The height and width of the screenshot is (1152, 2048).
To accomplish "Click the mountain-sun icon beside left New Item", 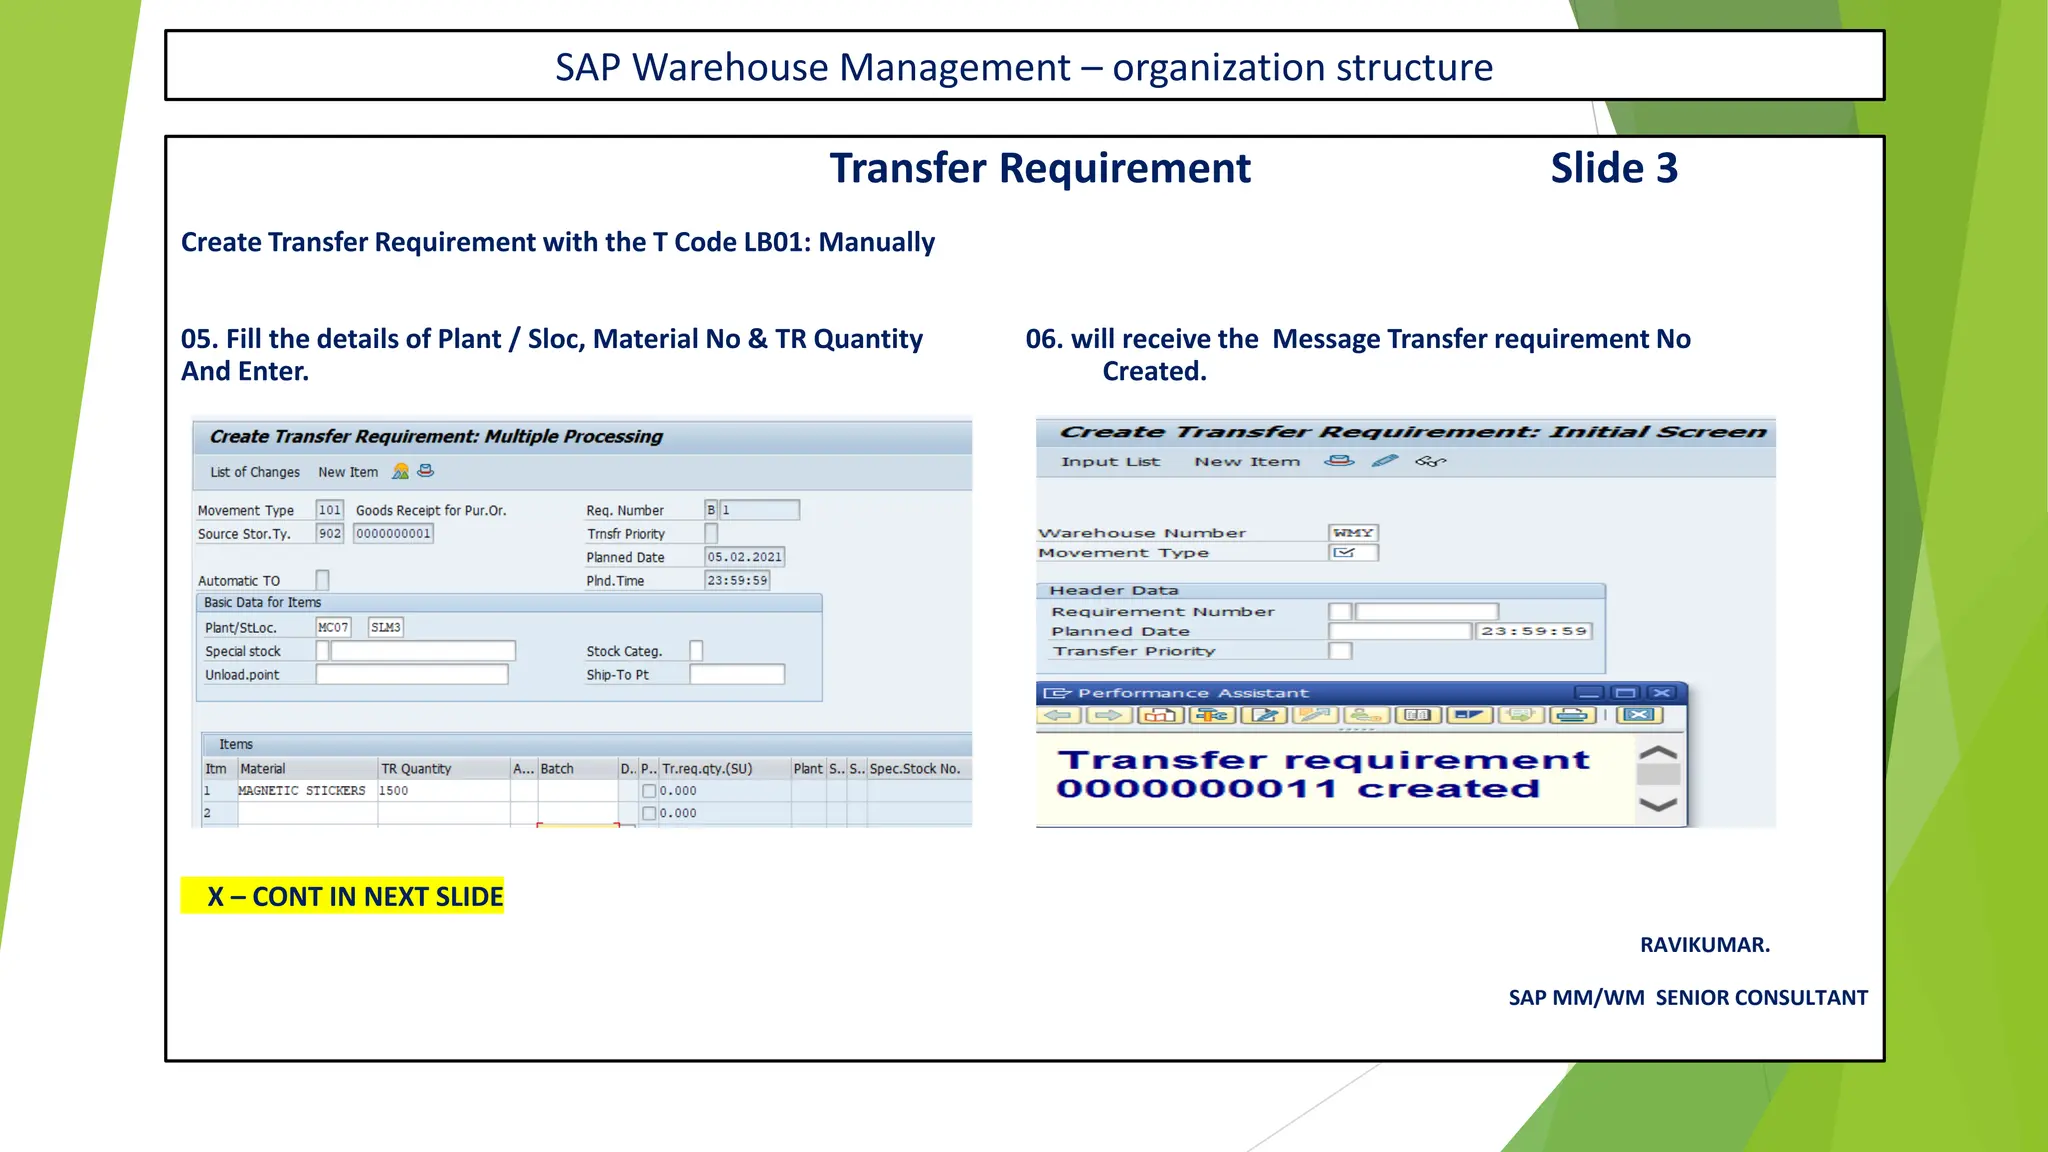I will pos(400,471).
